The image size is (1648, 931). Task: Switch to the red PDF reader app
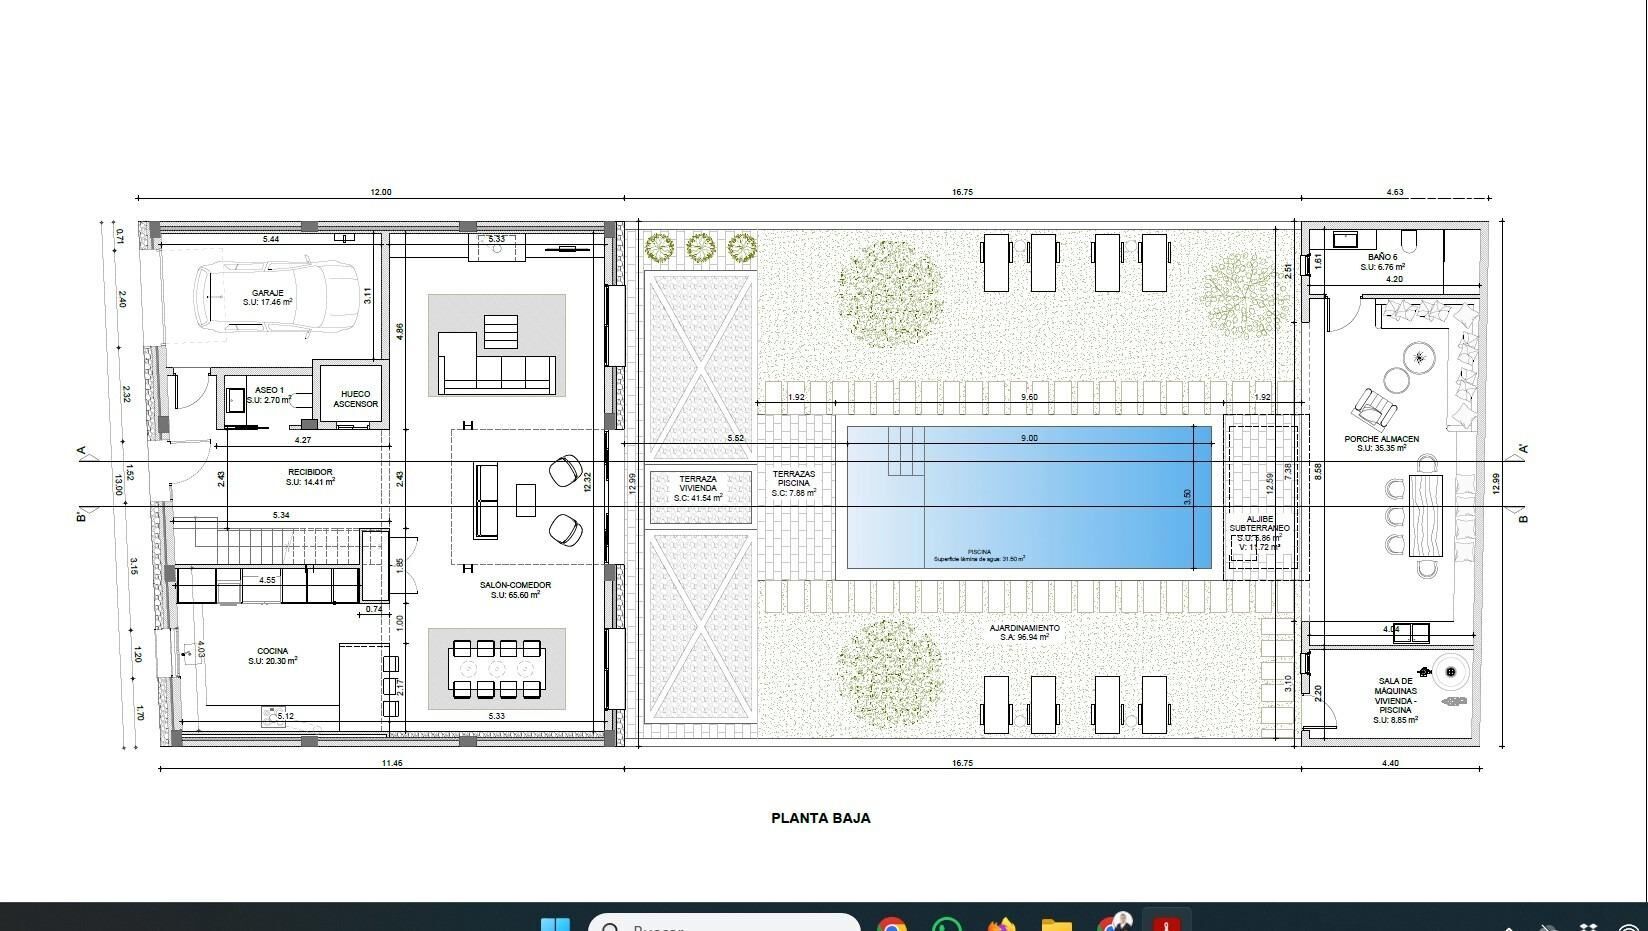[1167, 924]
